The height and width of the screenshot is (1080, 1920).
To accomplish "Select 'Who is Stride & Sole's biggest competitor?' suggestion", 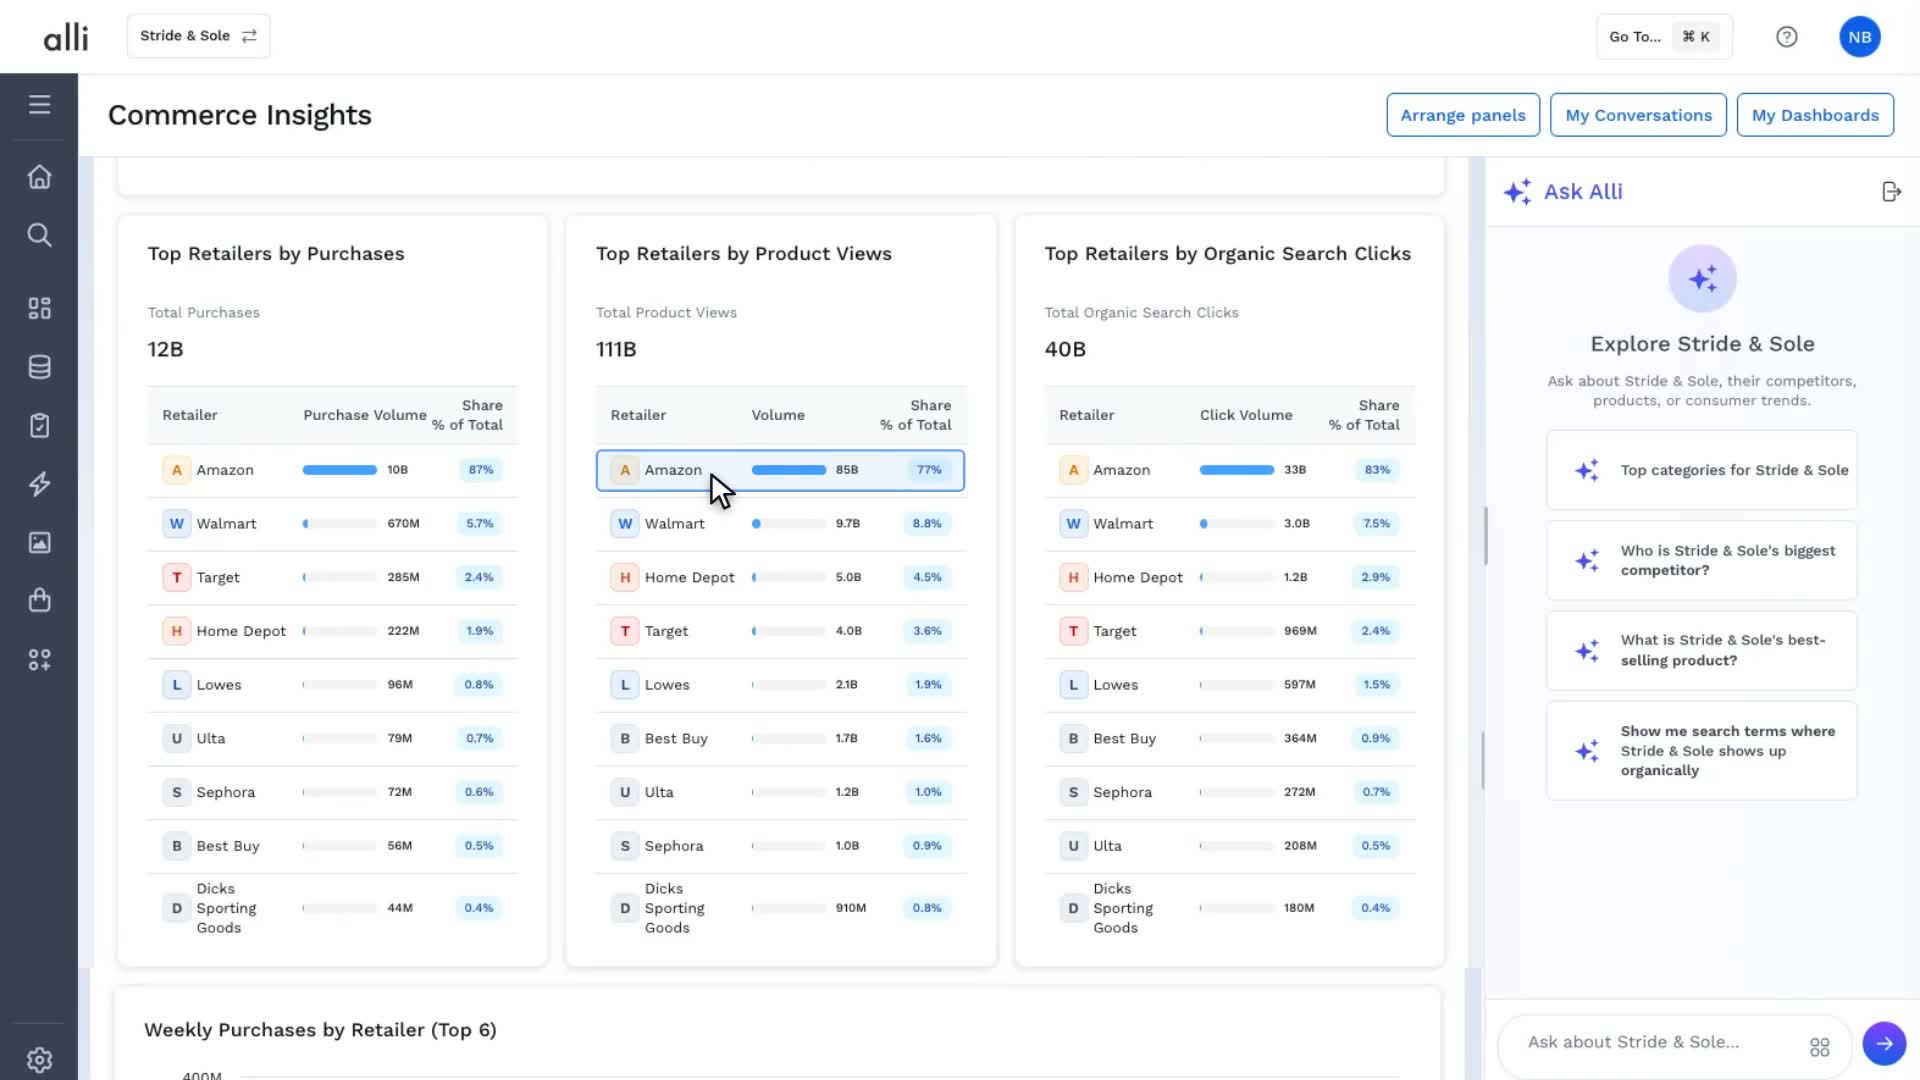I will click(1701, 561).
